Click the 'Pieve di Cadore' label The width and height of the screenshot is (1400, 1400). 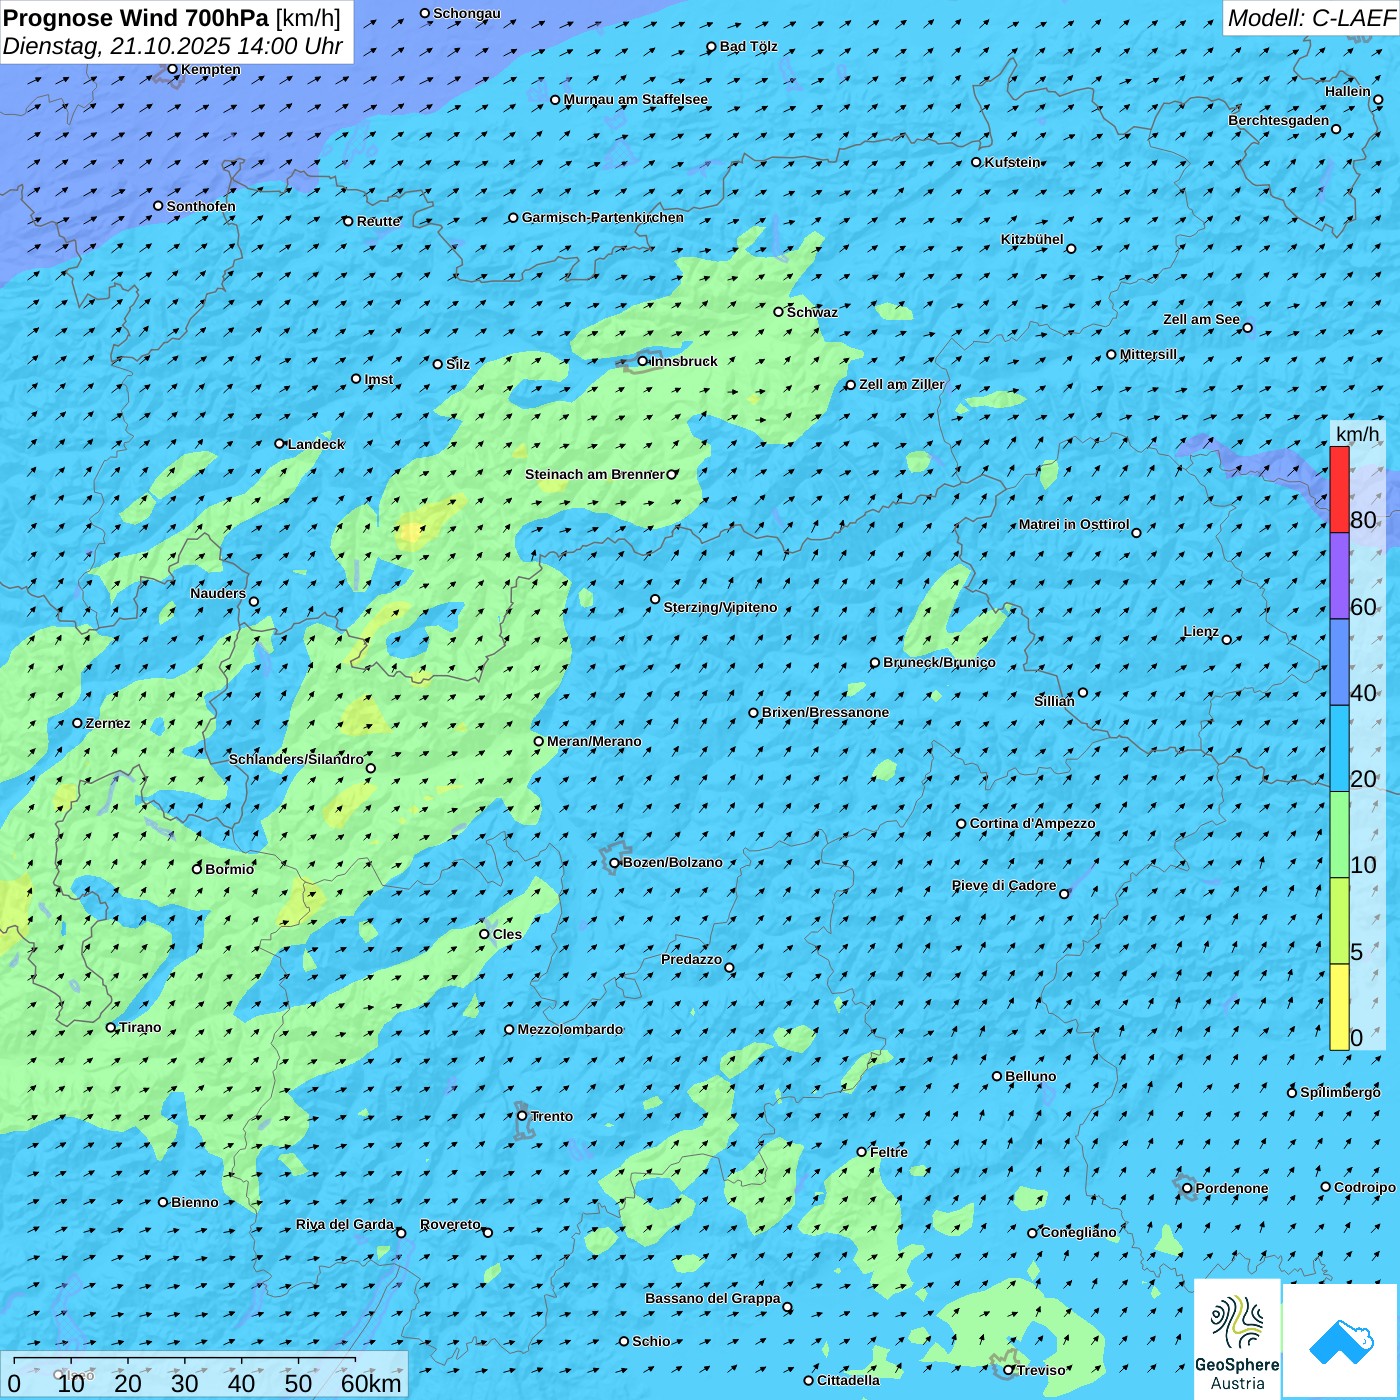[x=1004, y=885]
